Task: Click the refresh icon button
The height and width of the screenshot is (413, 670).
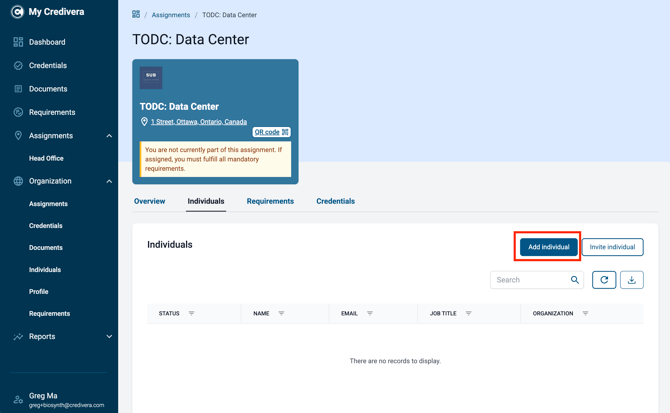Action: tap(604, 280)
